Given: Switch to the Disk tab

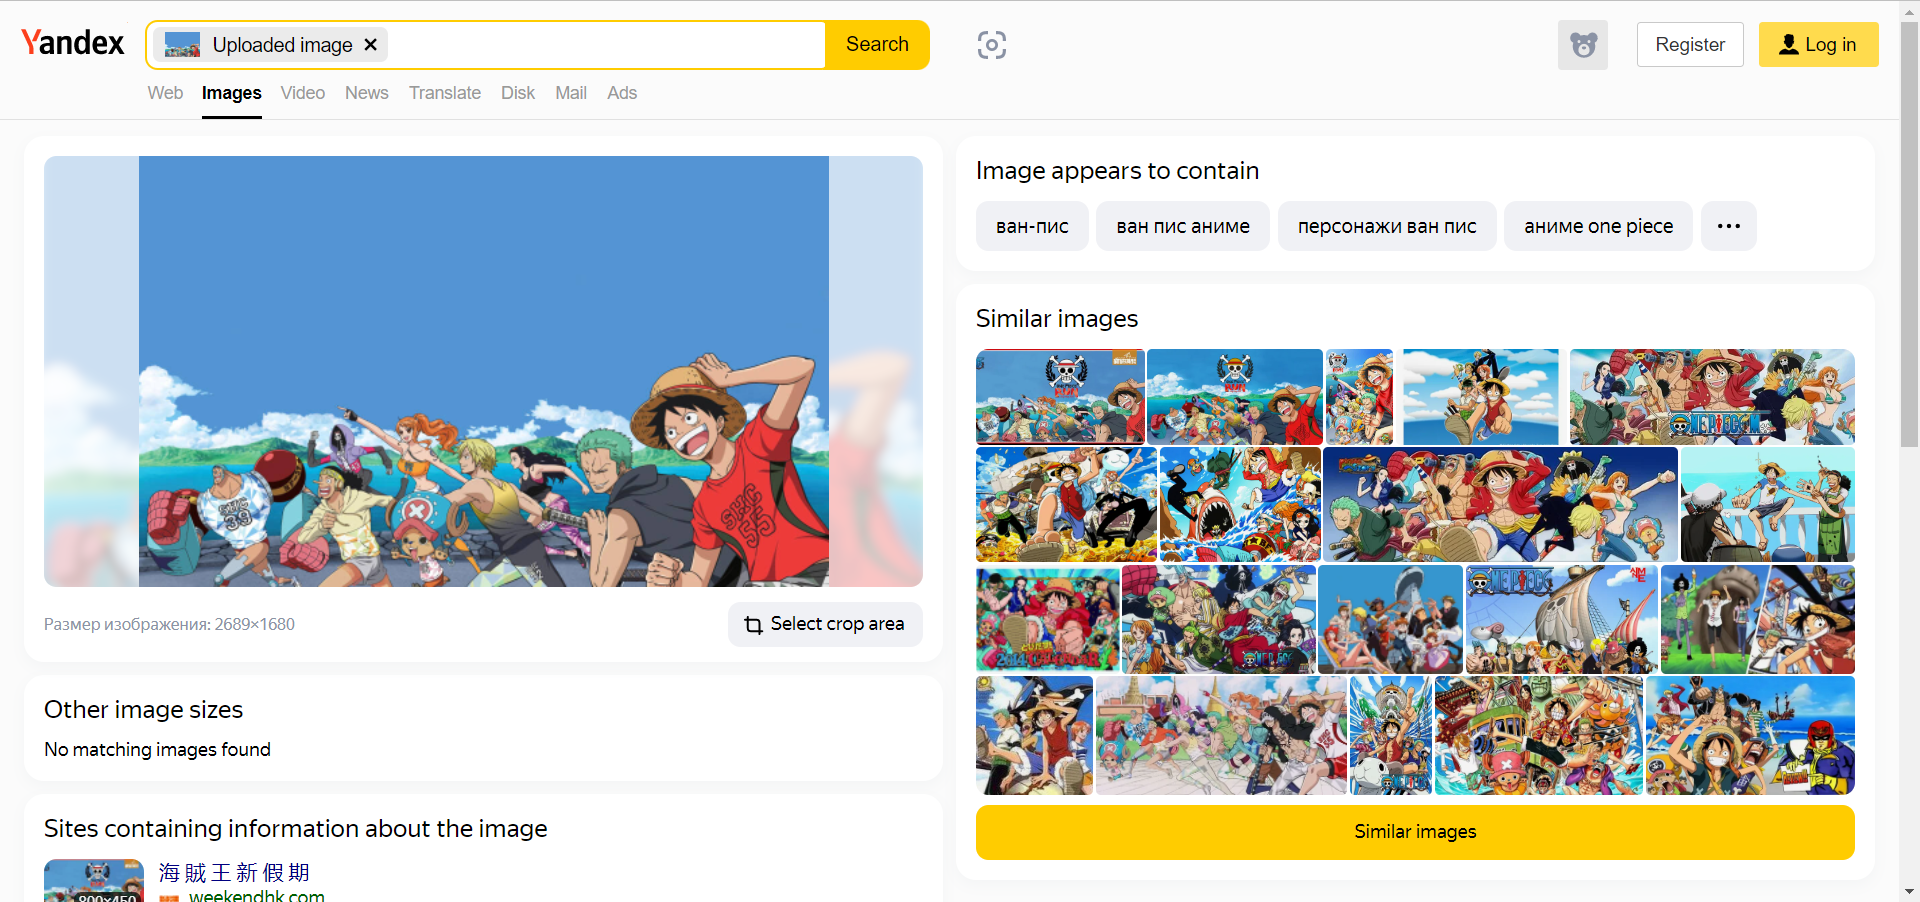Looking at the screenshot, I should pyautogui.click(x=518, y=93).
